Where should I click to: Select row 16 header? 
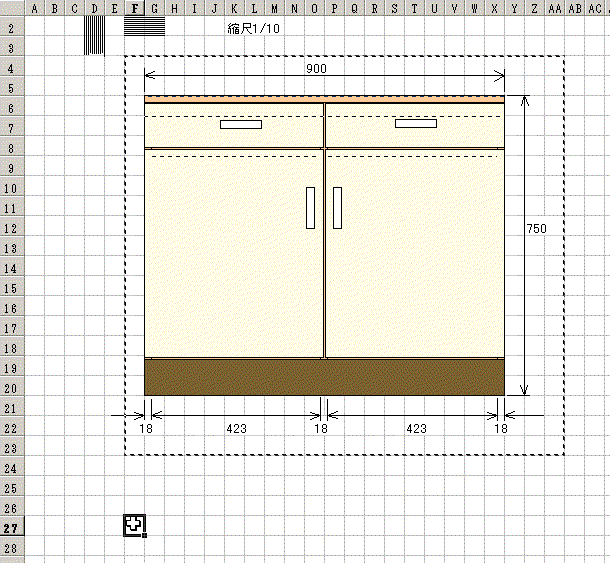[12, 308]
